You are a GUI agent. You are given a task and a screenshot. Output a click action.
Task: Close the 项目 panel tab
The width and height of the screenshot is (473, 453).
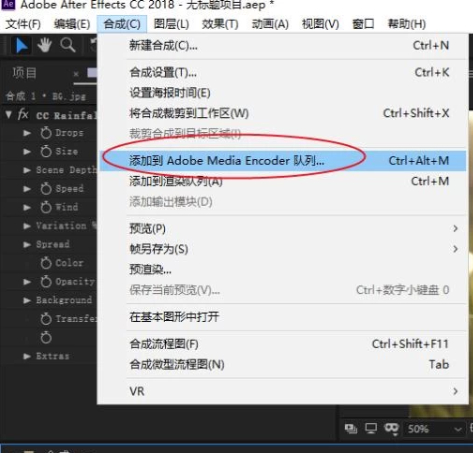coord(76,74)
